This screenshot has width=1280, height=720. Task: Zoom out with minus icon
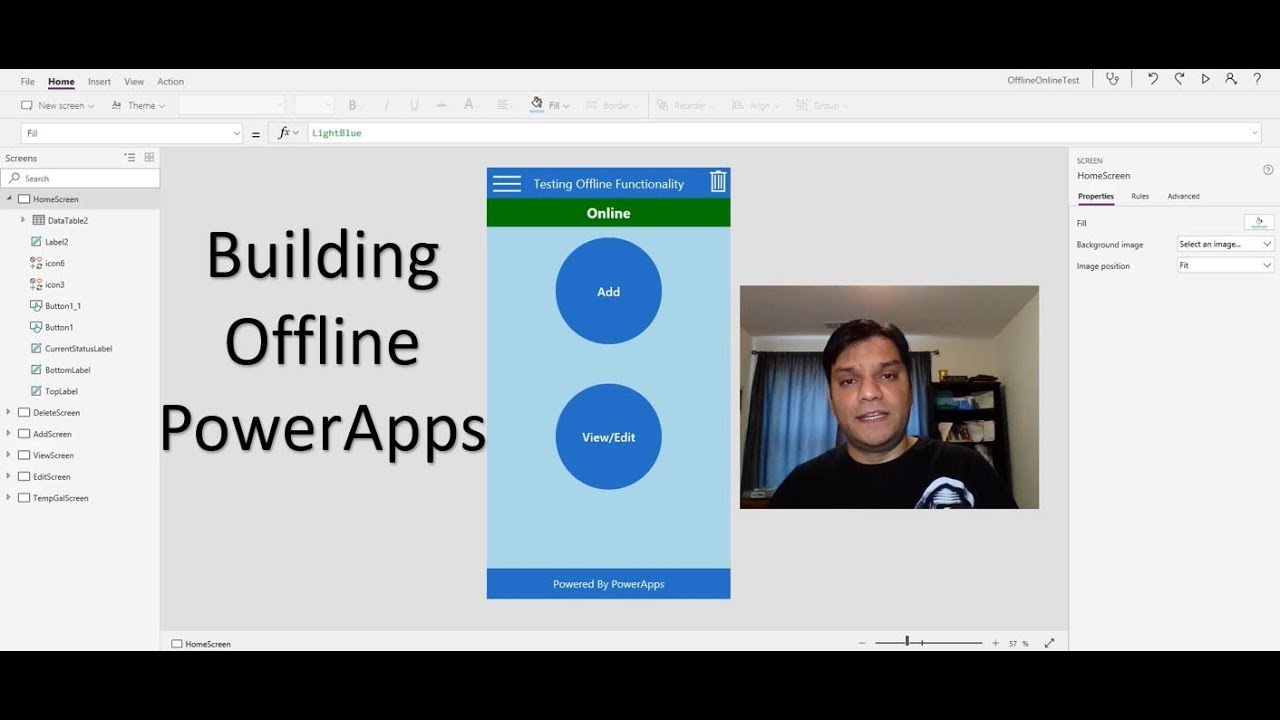(862, 643)
